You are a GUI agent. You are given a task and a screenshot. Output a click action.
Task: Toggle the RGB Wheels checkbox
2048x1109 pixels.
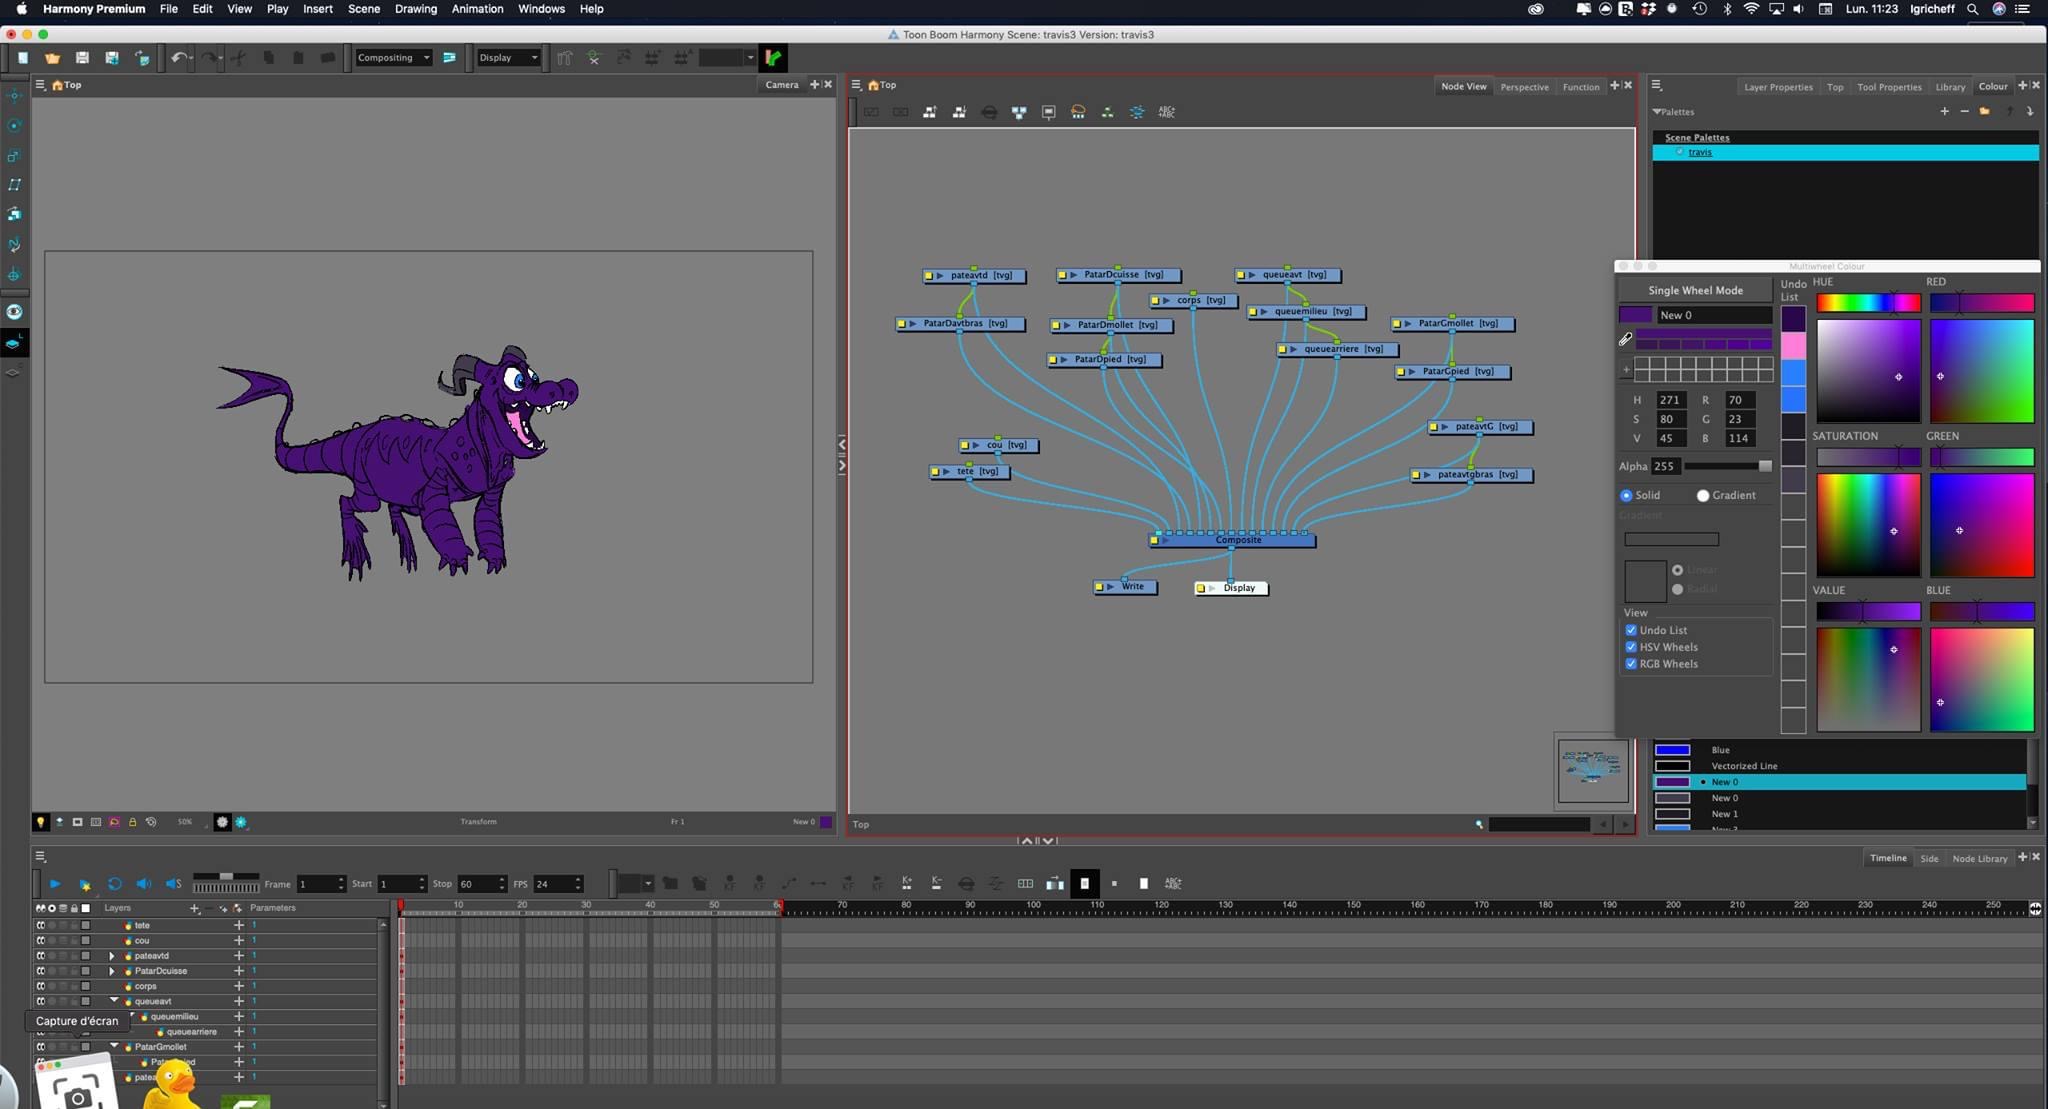(x=1631, y=664)
